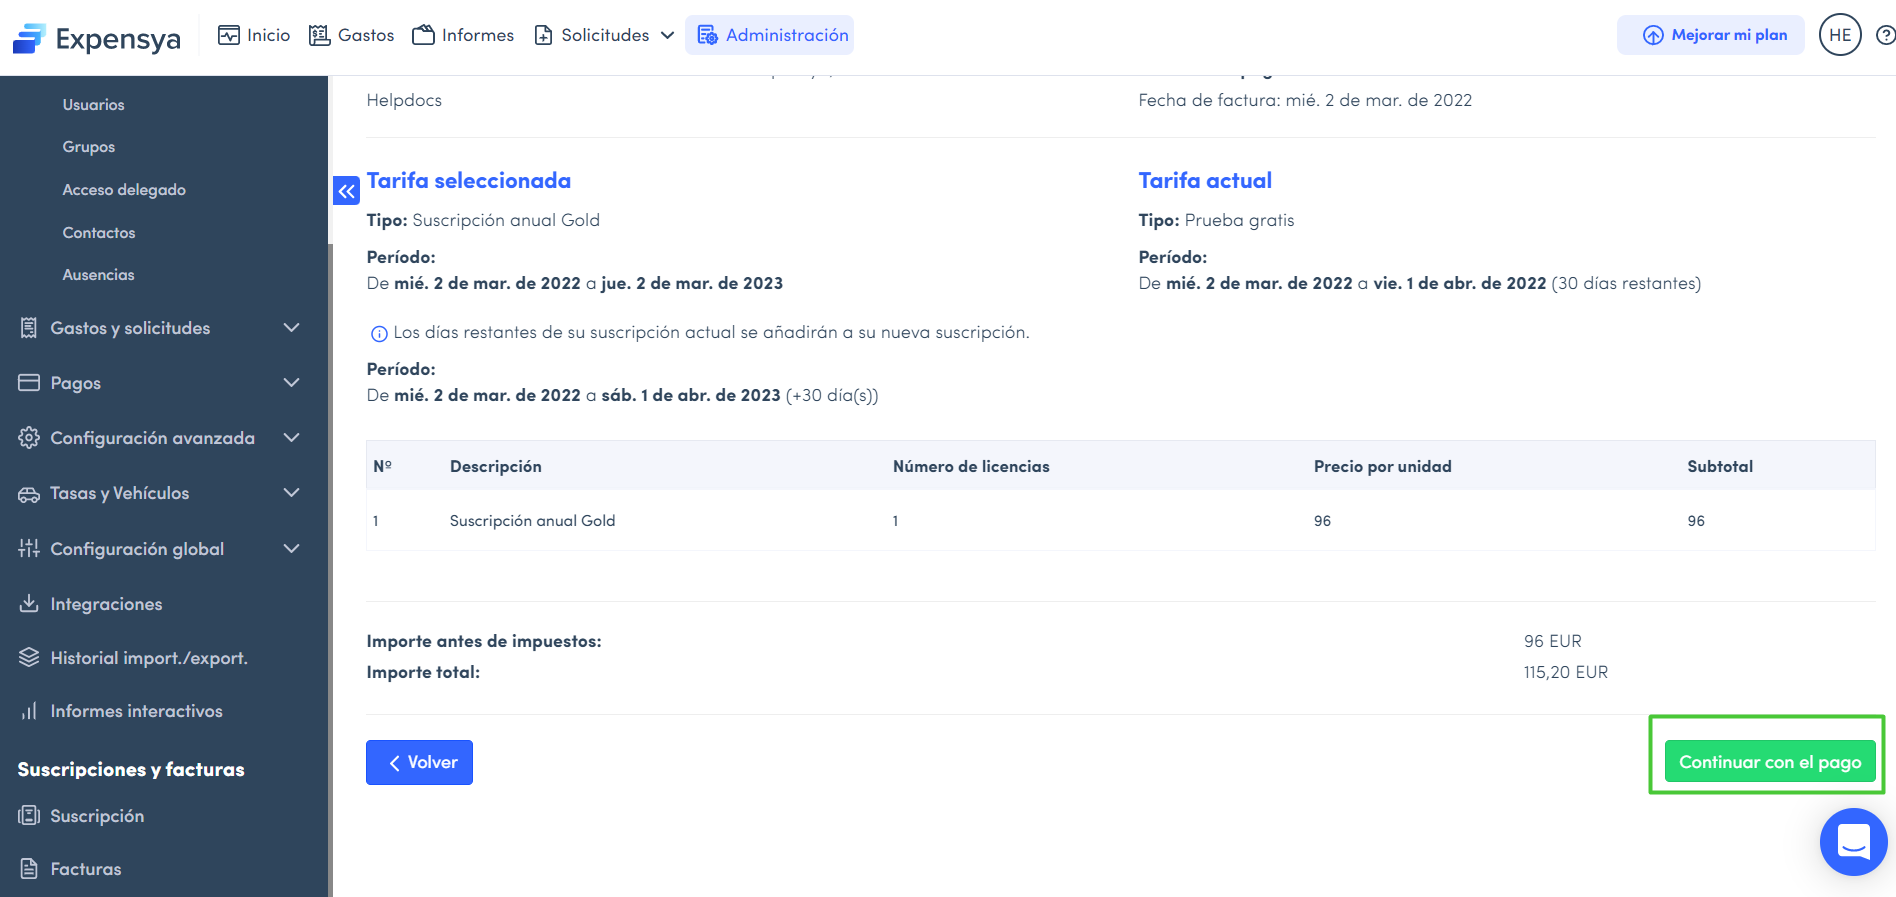Click the help question mark icon
1896x897 pixels.
click(1885, 35)
